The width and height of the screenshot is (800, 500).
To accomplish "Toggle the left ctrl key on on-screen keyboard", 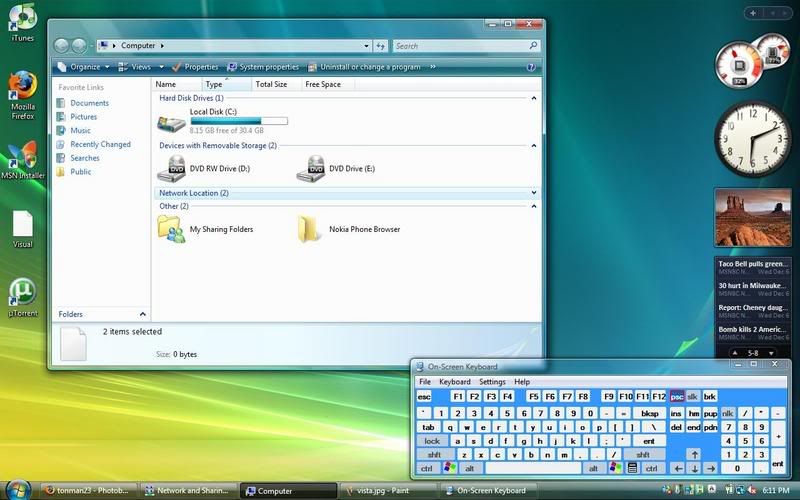I will point(427,468).
